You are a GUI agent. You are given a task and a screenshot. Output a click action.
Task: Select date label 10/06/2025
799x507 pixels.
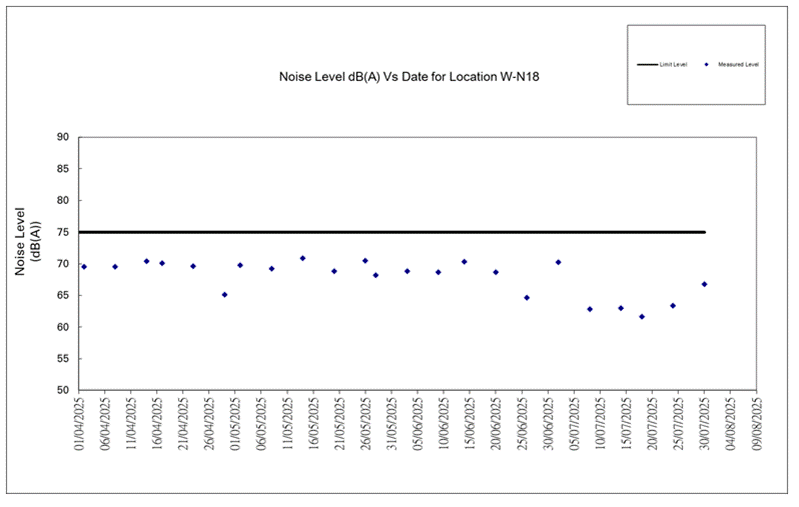tap(443, 424)
